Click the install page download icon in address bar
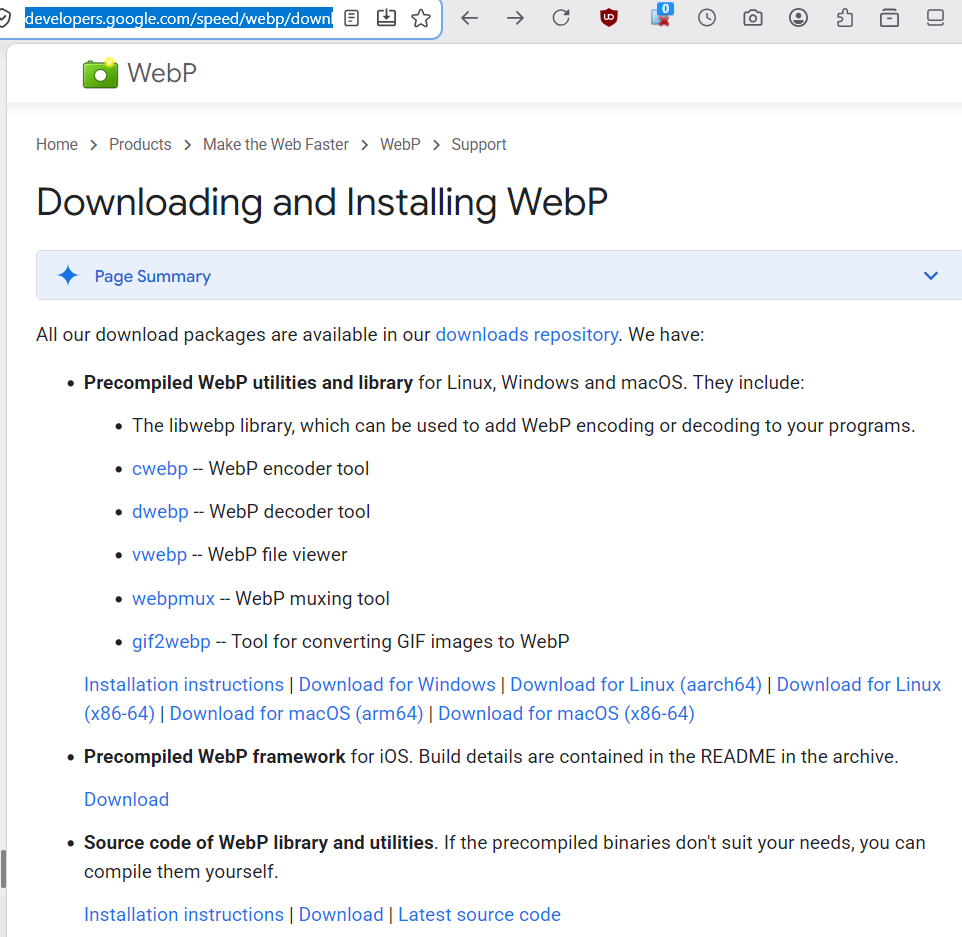This screenshot has width=962, height=937. (387, 18)
